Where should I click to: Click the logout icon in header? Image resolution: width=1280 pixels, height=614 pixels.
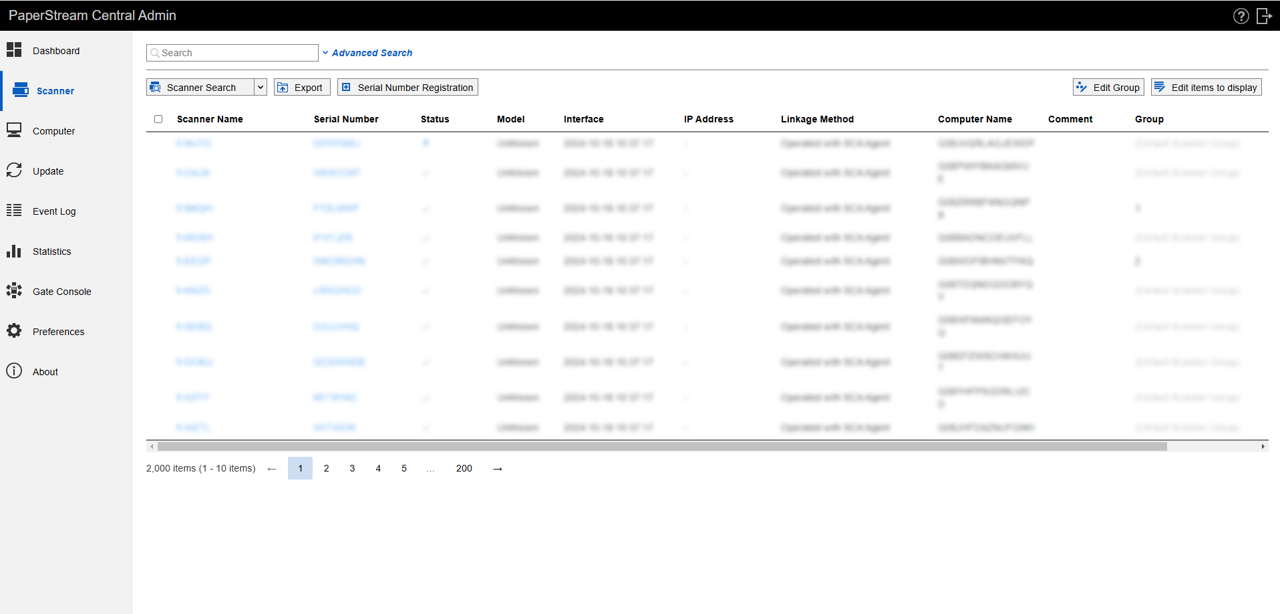tap(1264, 16)
